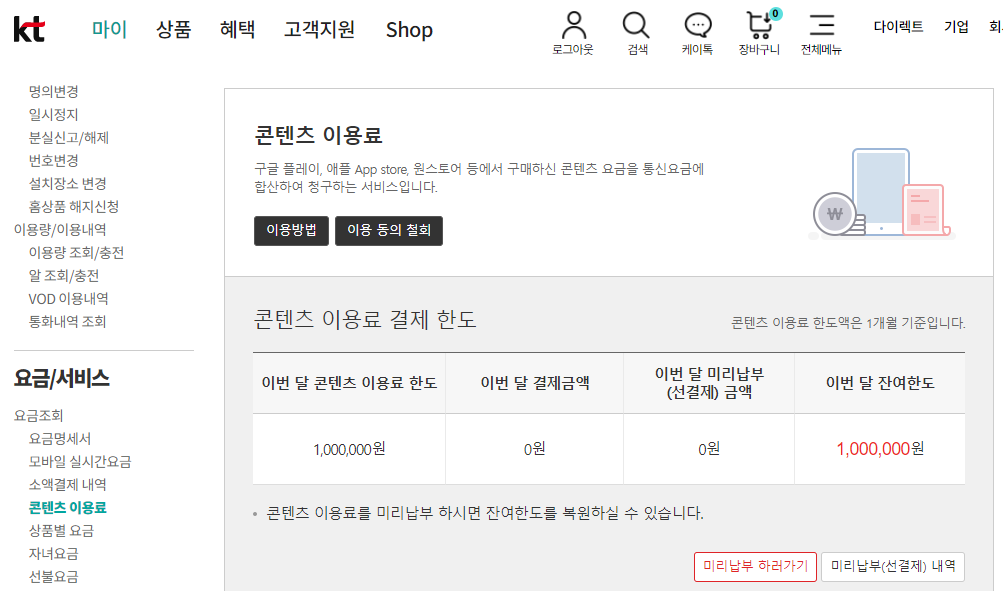1003x591 pixels.
Task: Open VOD 이용내역 in sidebar
Action: click(x=68, y=299)
